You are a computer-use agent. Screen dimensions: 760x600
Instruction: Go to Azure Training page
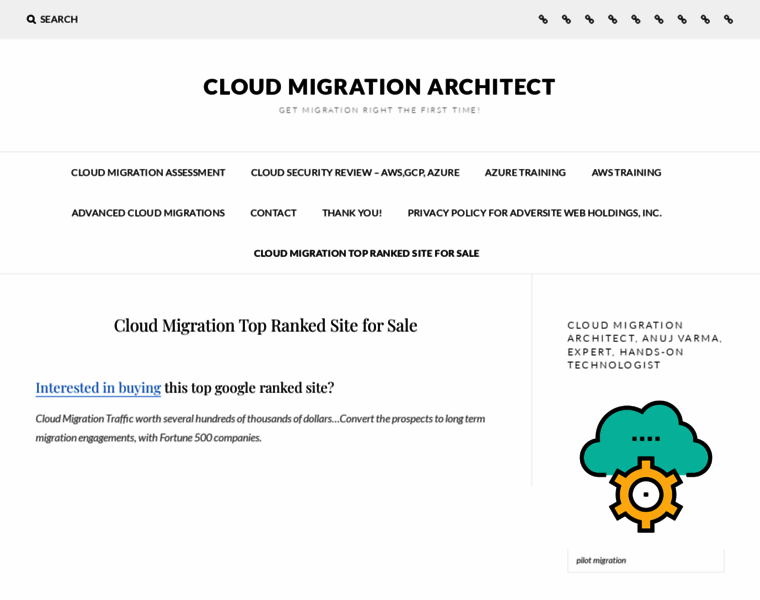[525, 173]
